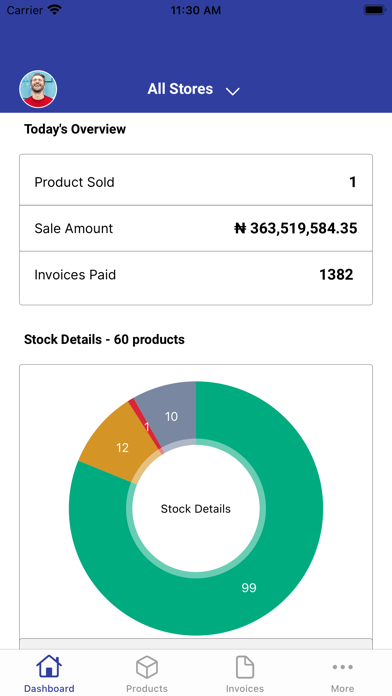Screen dimensions: 392x696
Task: Switch to the Products tab
Action: [x=147, y=674]
